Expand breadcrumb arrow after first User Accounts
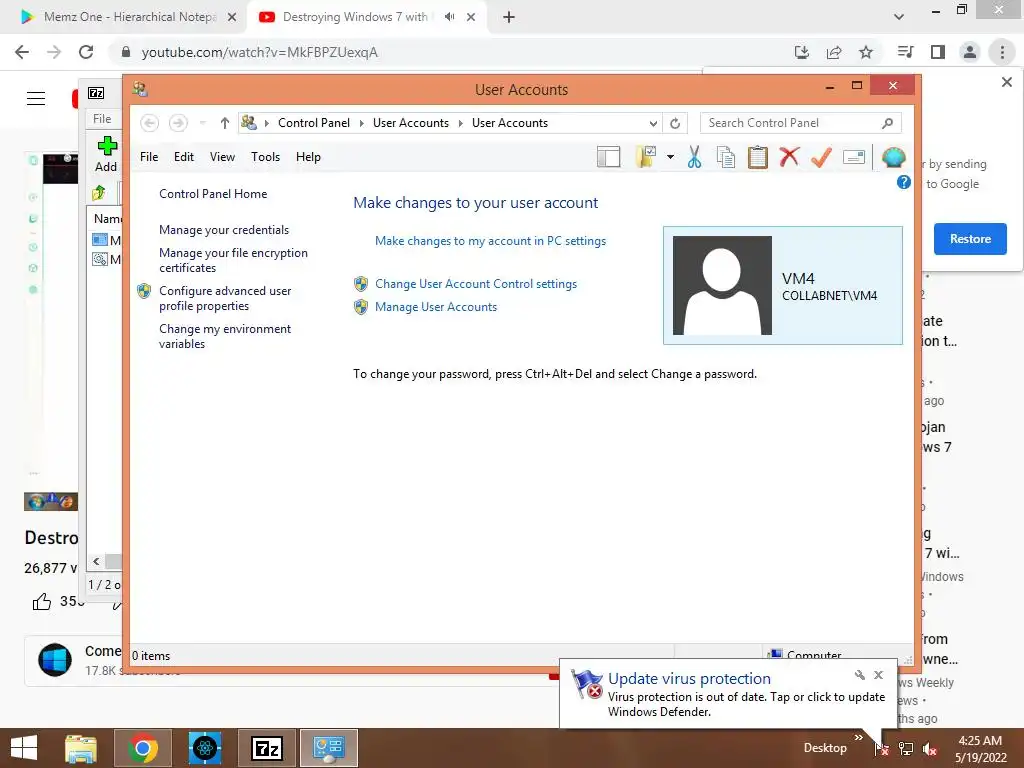The height and width of the screenshot is (768, 1024). pos(460,123)
